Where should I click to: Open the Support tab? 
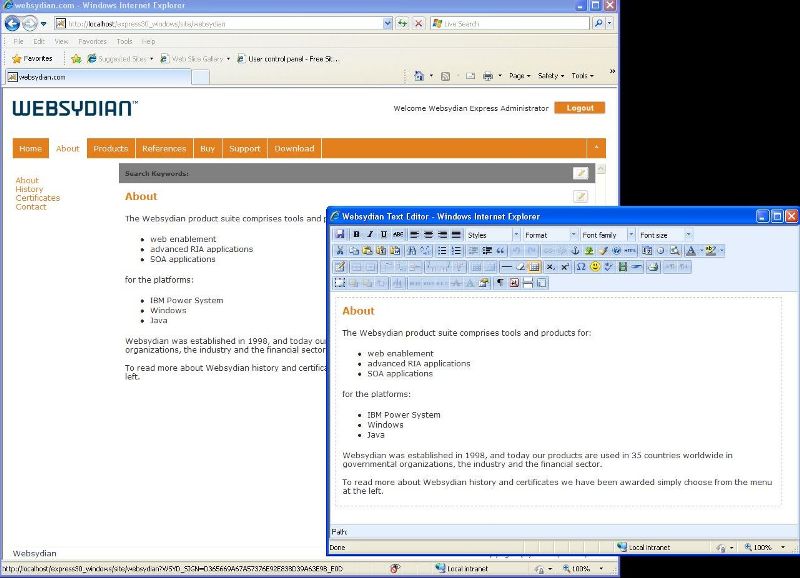click(x=245, y=148)
